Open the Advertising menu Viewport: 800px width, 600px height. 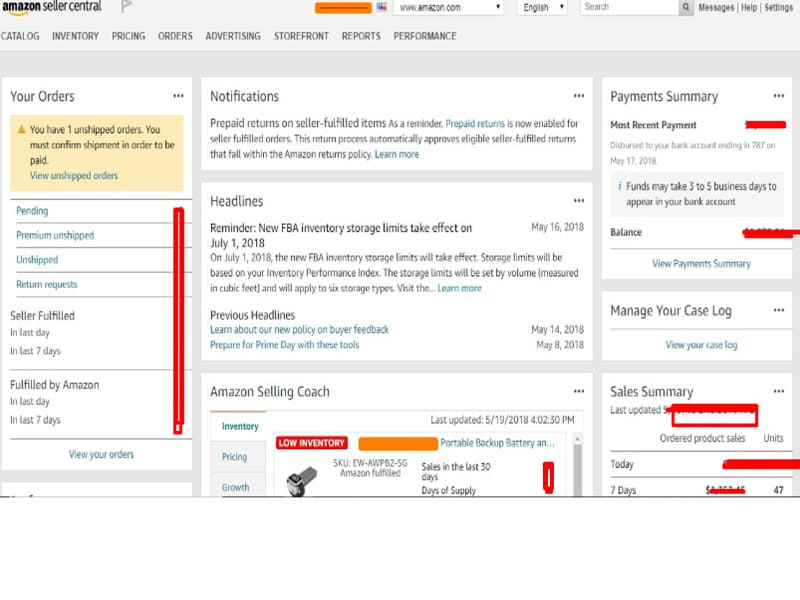(x=233, y=36)
